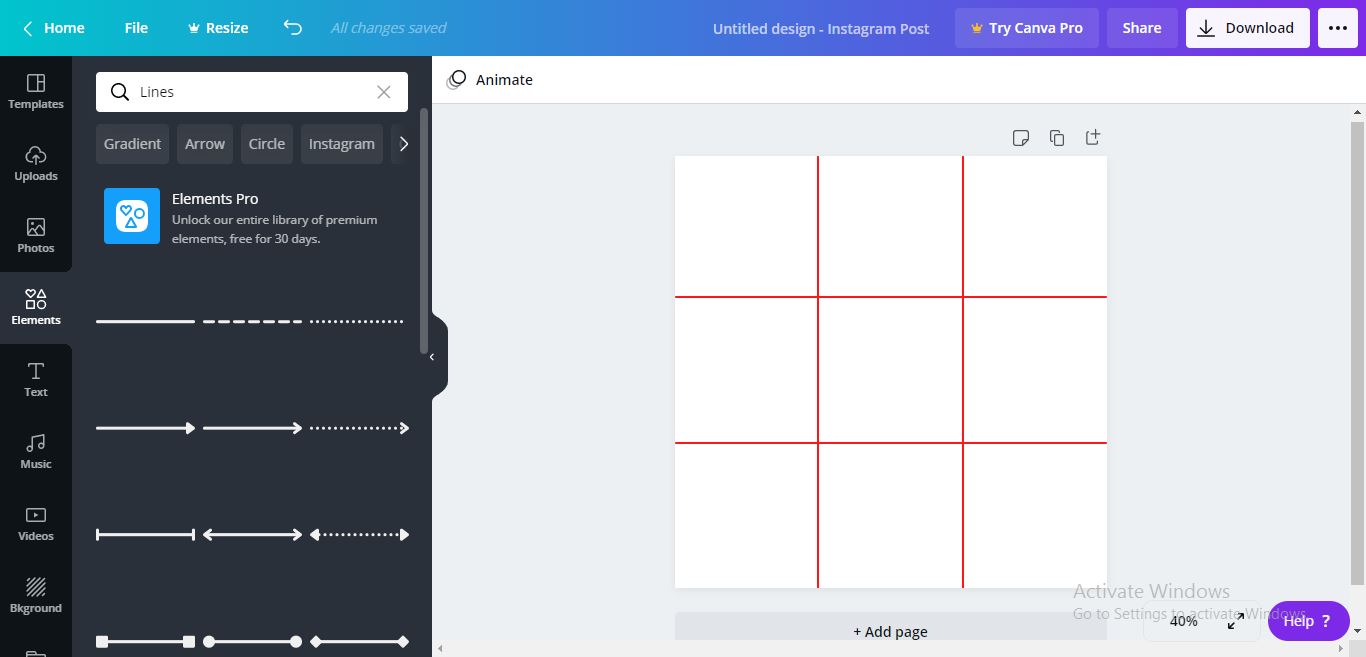Open the Background panel
Screen dimensions: 1366x657
[x=36, y=594]
